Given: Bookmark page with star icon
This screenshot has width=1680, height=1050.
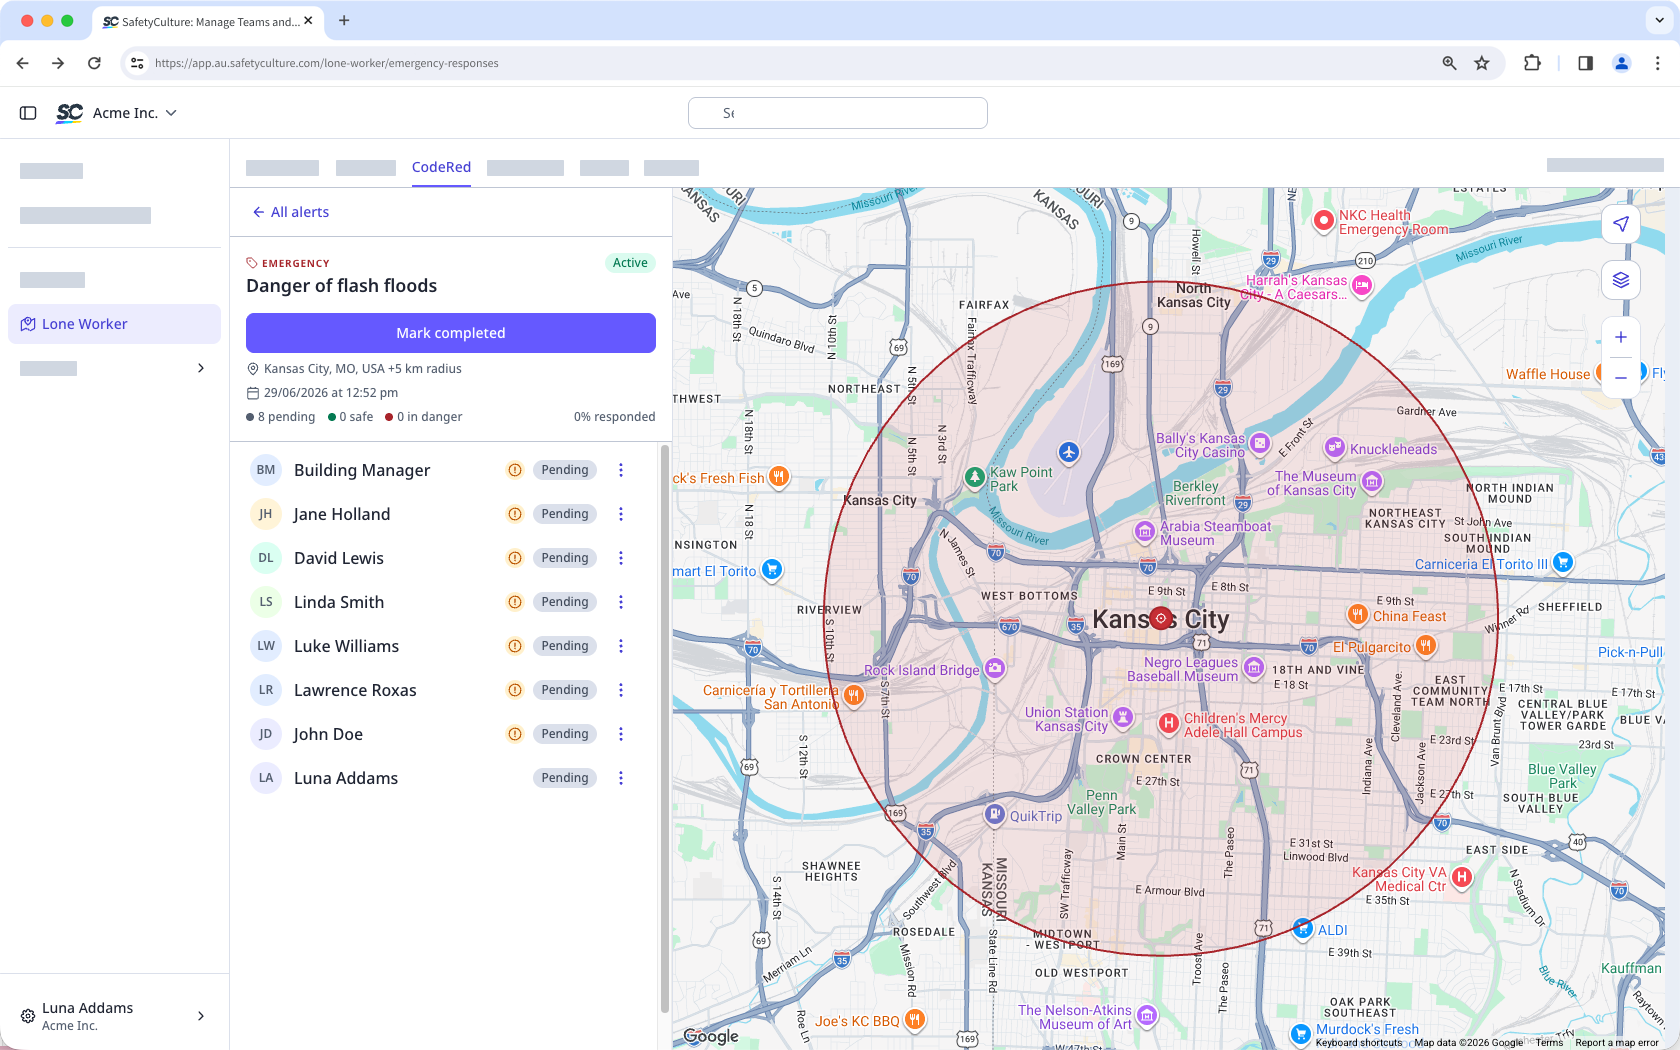Looking at the screenshot, I should click(x=1482, y=63).
